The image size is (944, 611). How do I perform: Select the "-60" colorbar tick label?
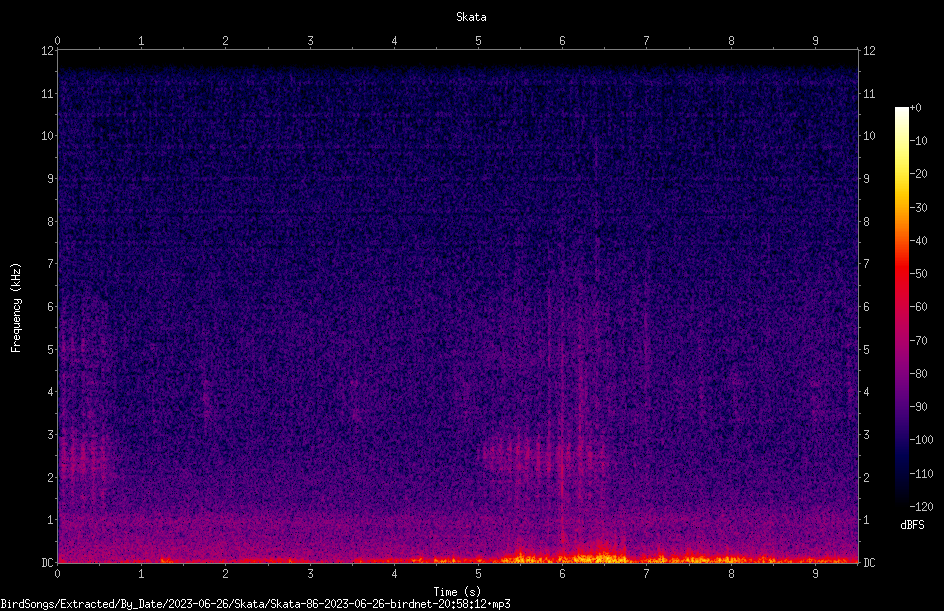pyautogui.click(x=918, y=307)
